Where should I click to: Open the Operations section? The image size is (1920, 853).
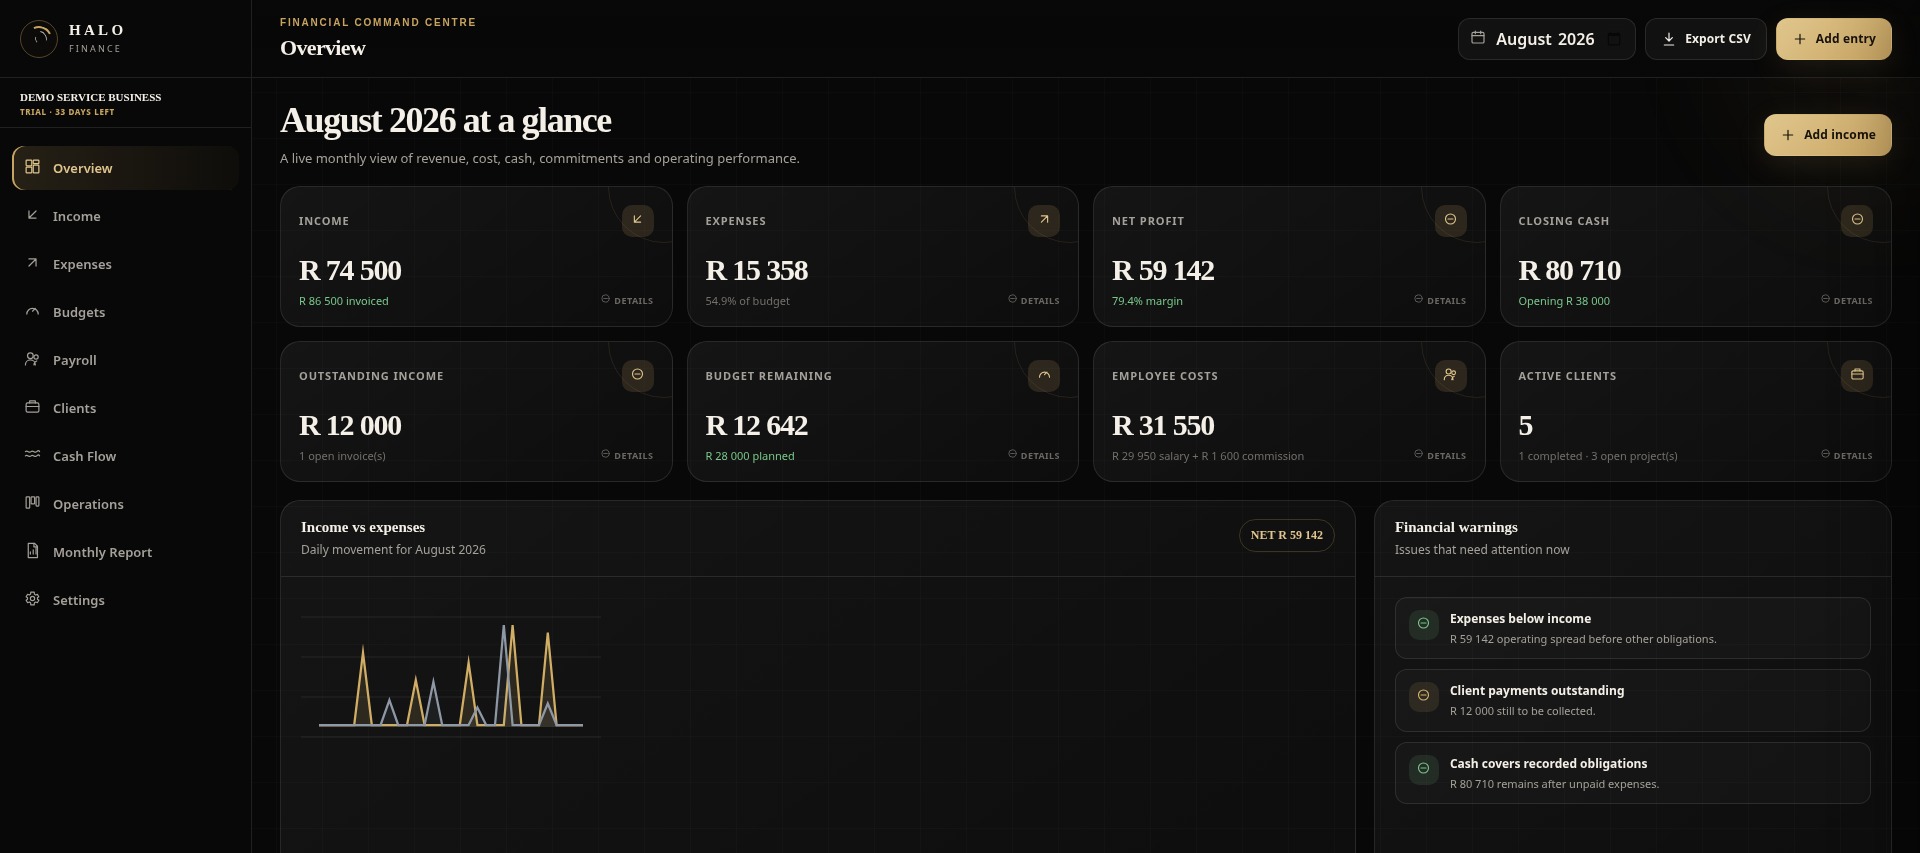125,504
